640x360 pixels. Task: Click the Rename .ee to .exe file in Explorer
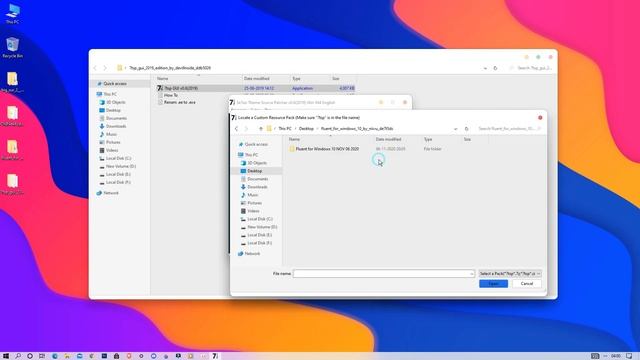tap(180, 102)
